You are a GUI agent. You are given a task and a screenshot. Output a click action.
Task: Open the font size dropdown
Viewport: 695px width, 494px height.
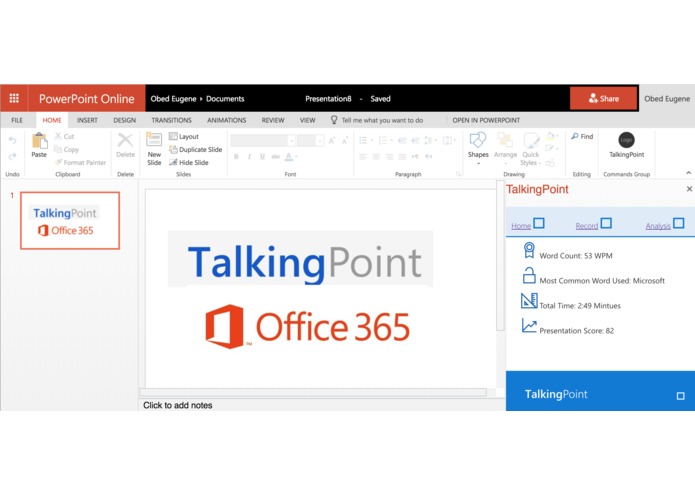[x=320, y=141]
